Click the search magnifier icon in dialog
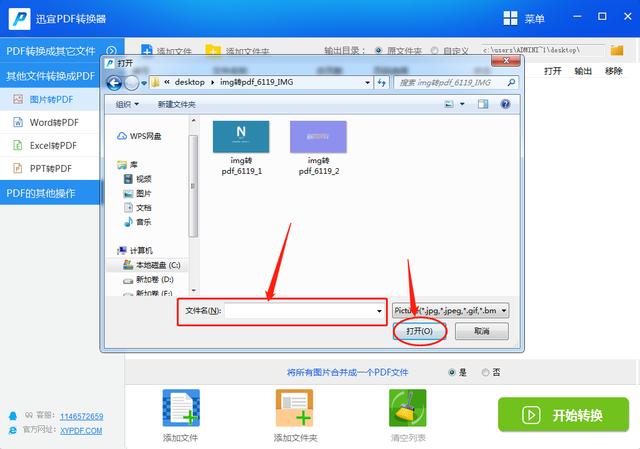 [x=511, y=82]
